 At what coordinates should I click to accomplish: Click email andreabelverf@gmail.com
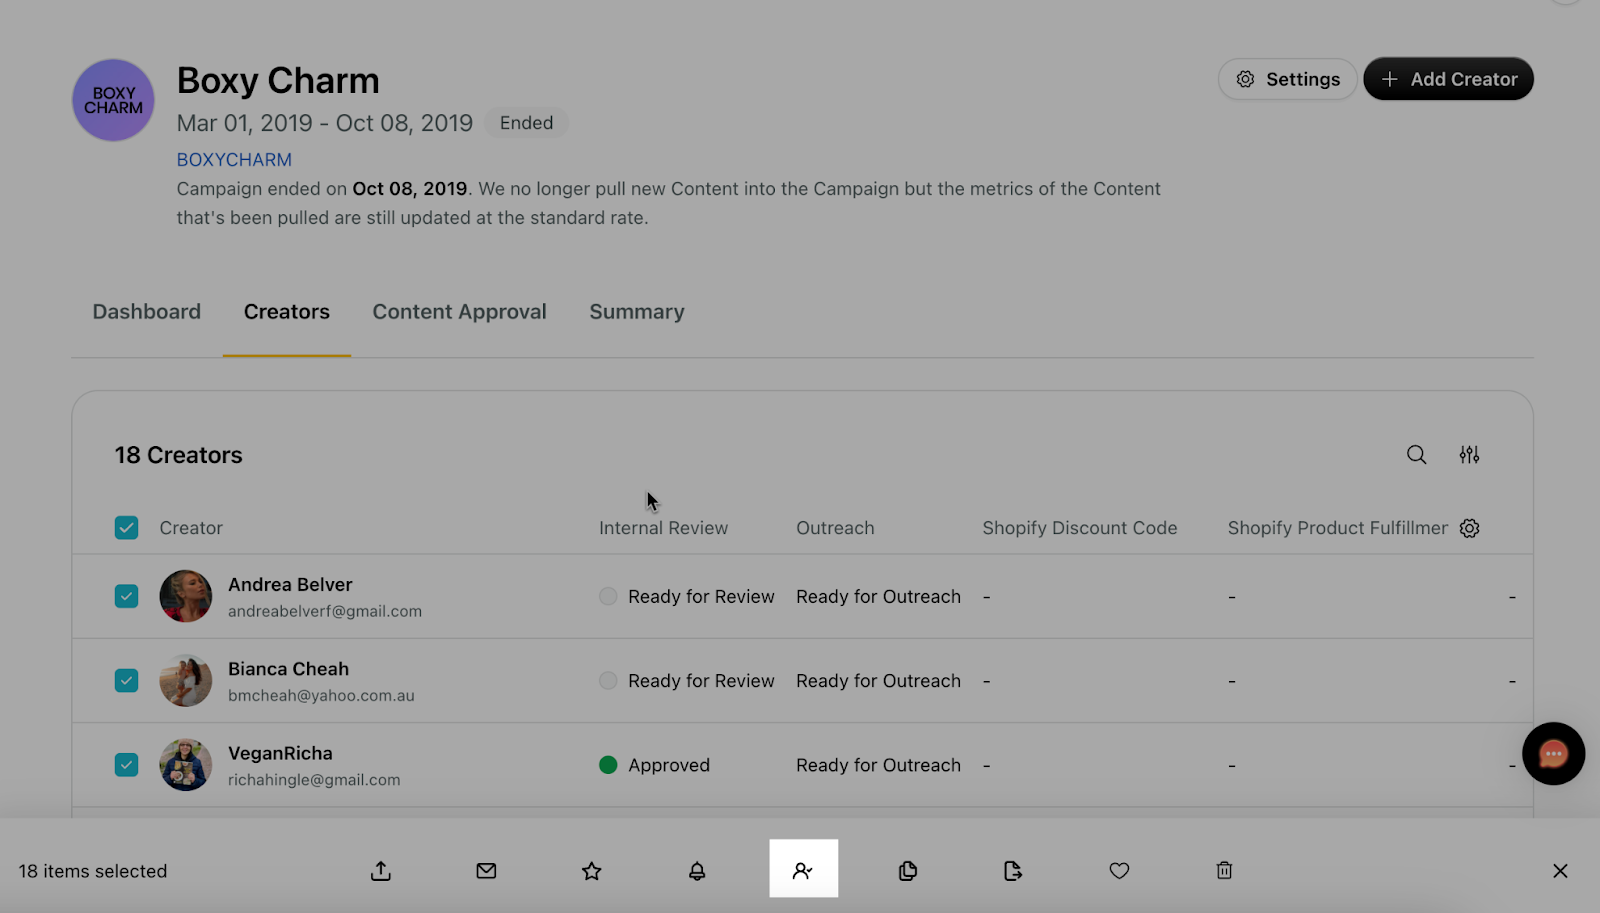coord(325,611)
